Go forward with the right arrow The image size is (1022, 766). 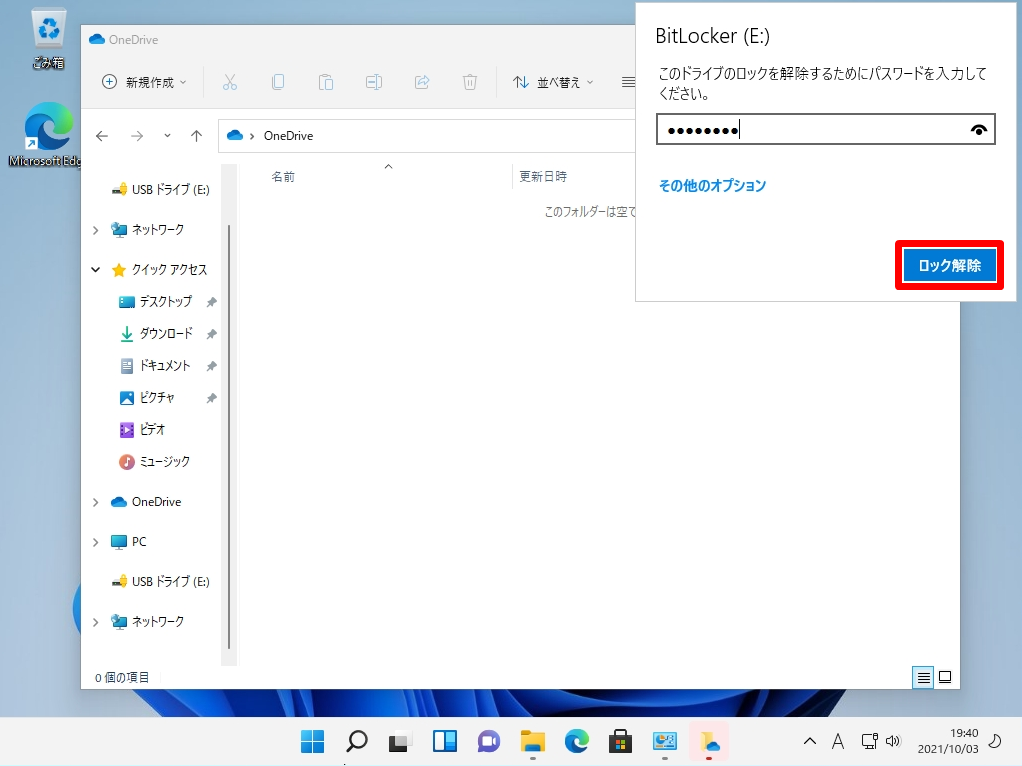pyautogui.click(x=137, y=136)
